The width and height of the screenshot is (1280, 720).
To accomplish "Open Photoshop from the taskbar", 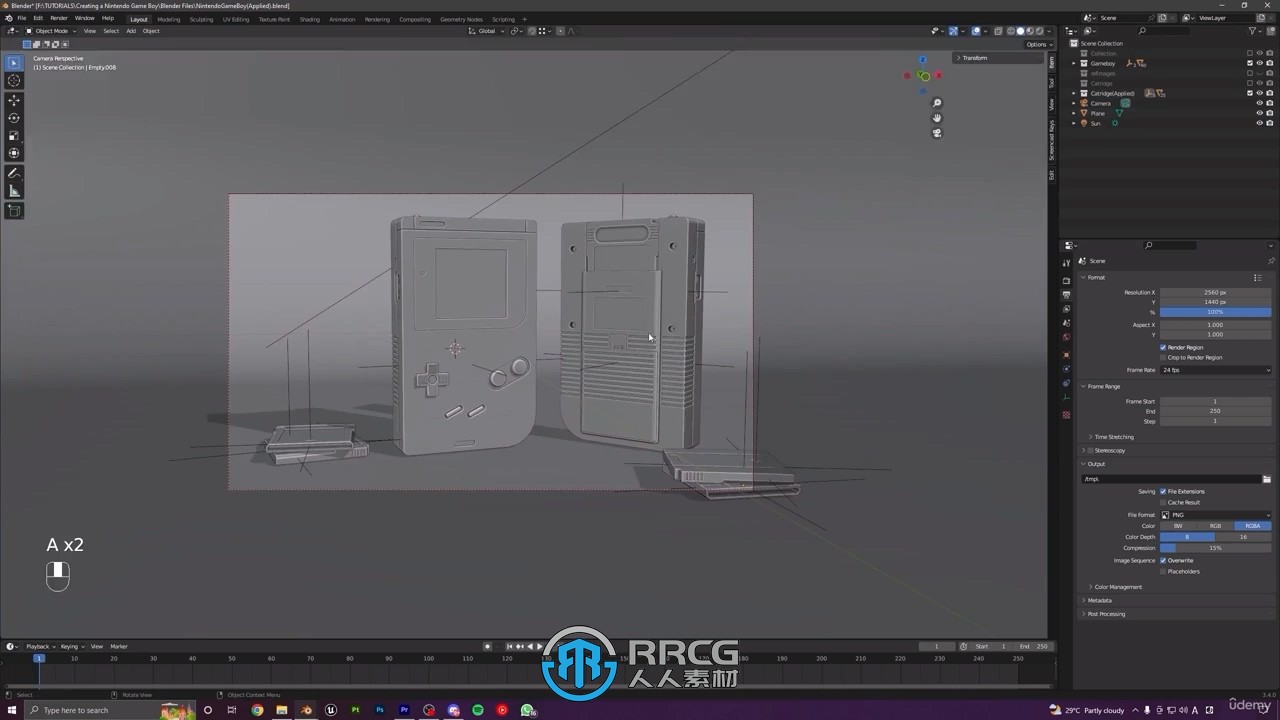I will point(380,710).
